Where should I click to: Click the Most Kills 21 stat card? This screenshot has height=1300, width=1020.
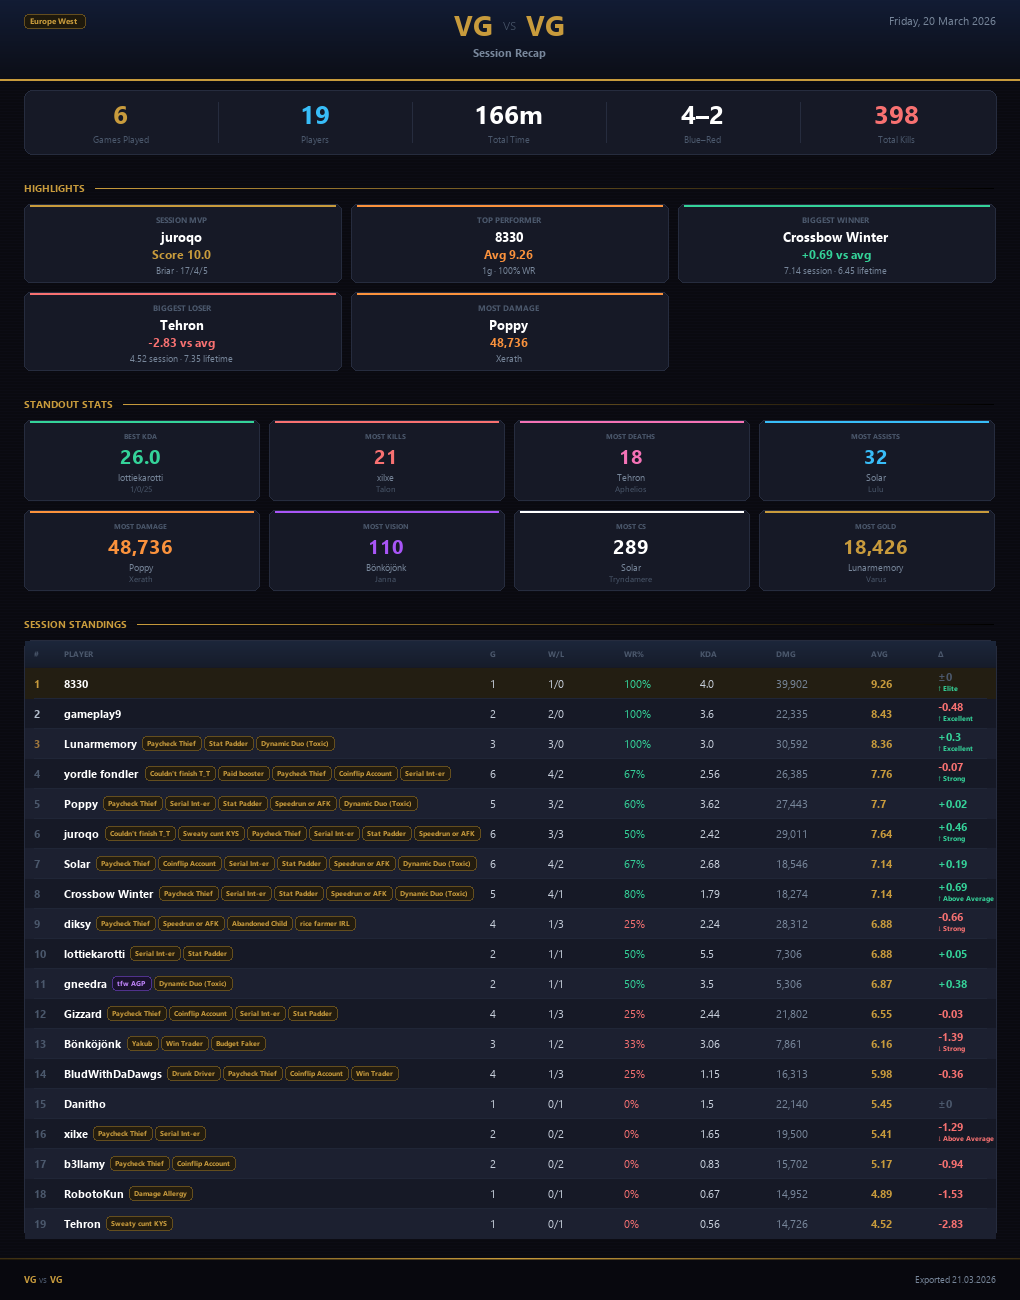386,461
